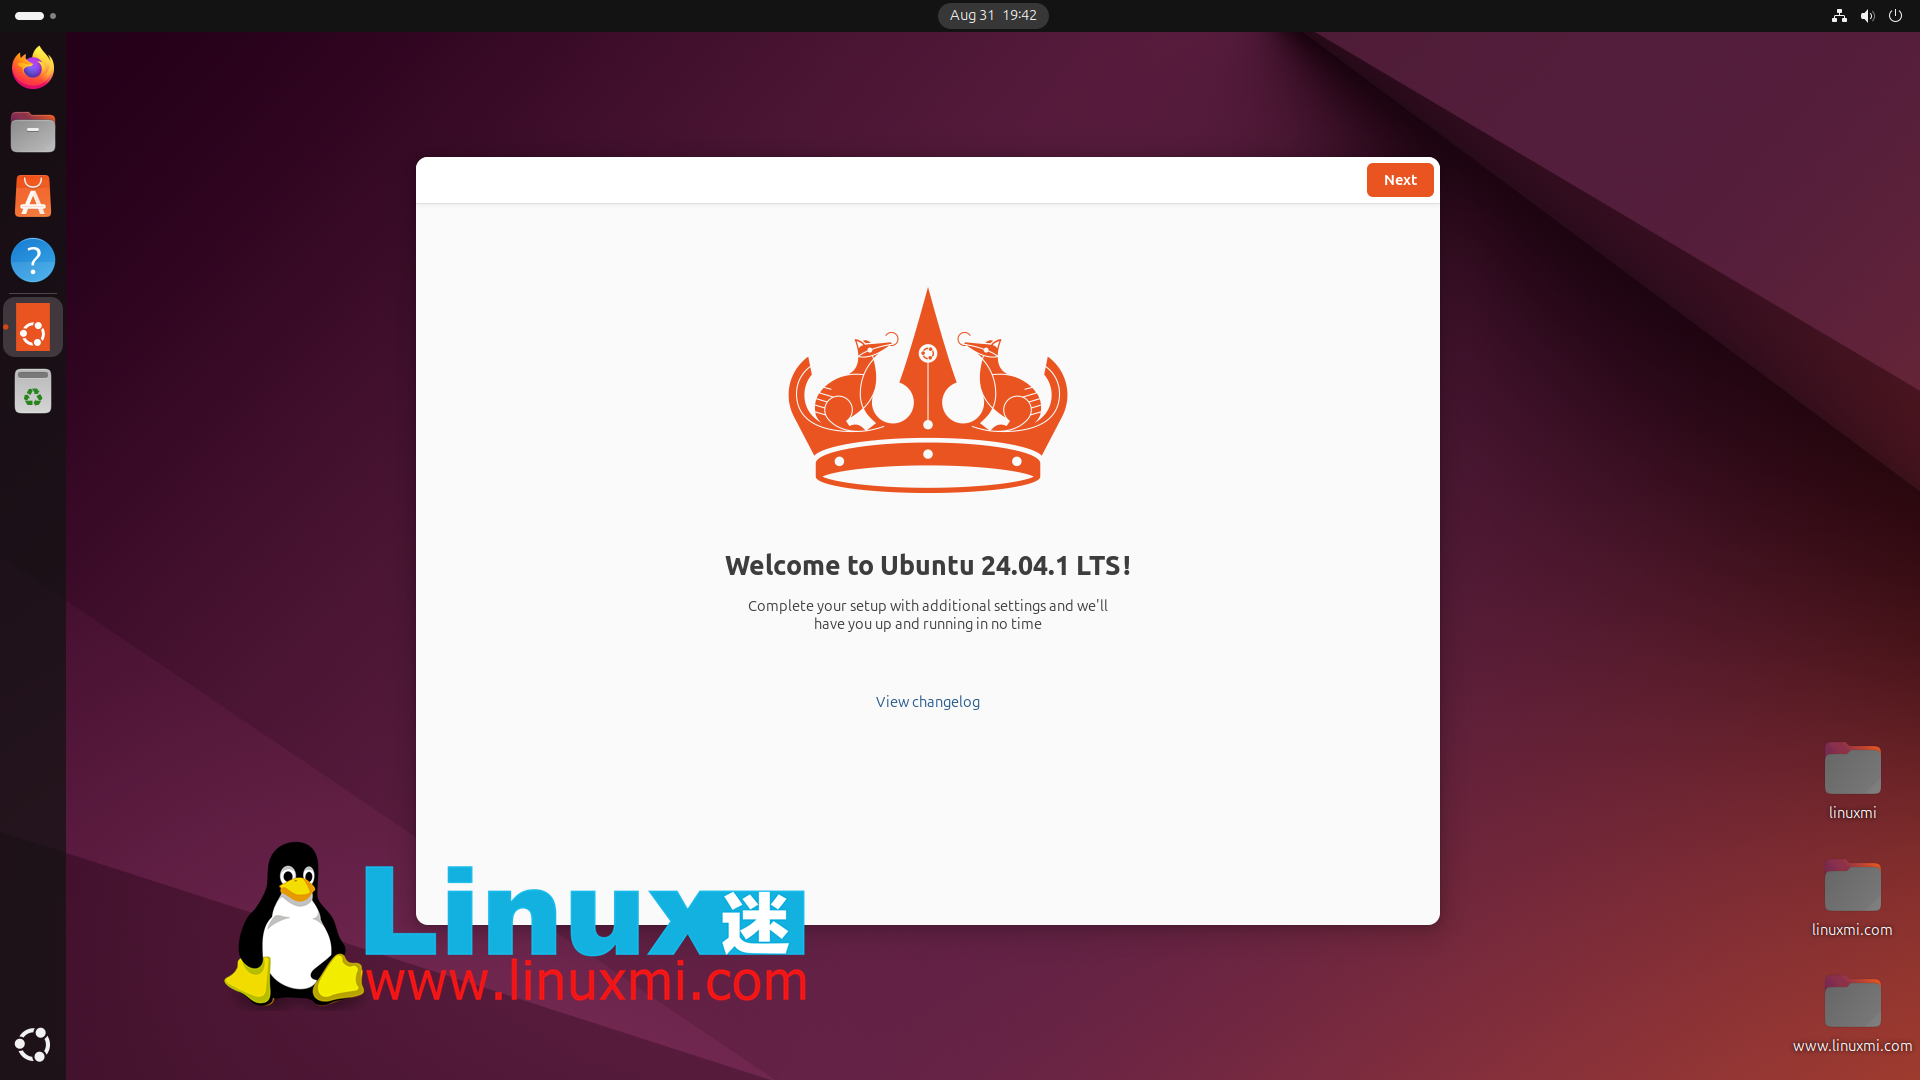Image resolution: width=1920 pixels, height=1080 pixels.
Task: Click the 'Complete your setup' description text
Action: tap(928, 615)
